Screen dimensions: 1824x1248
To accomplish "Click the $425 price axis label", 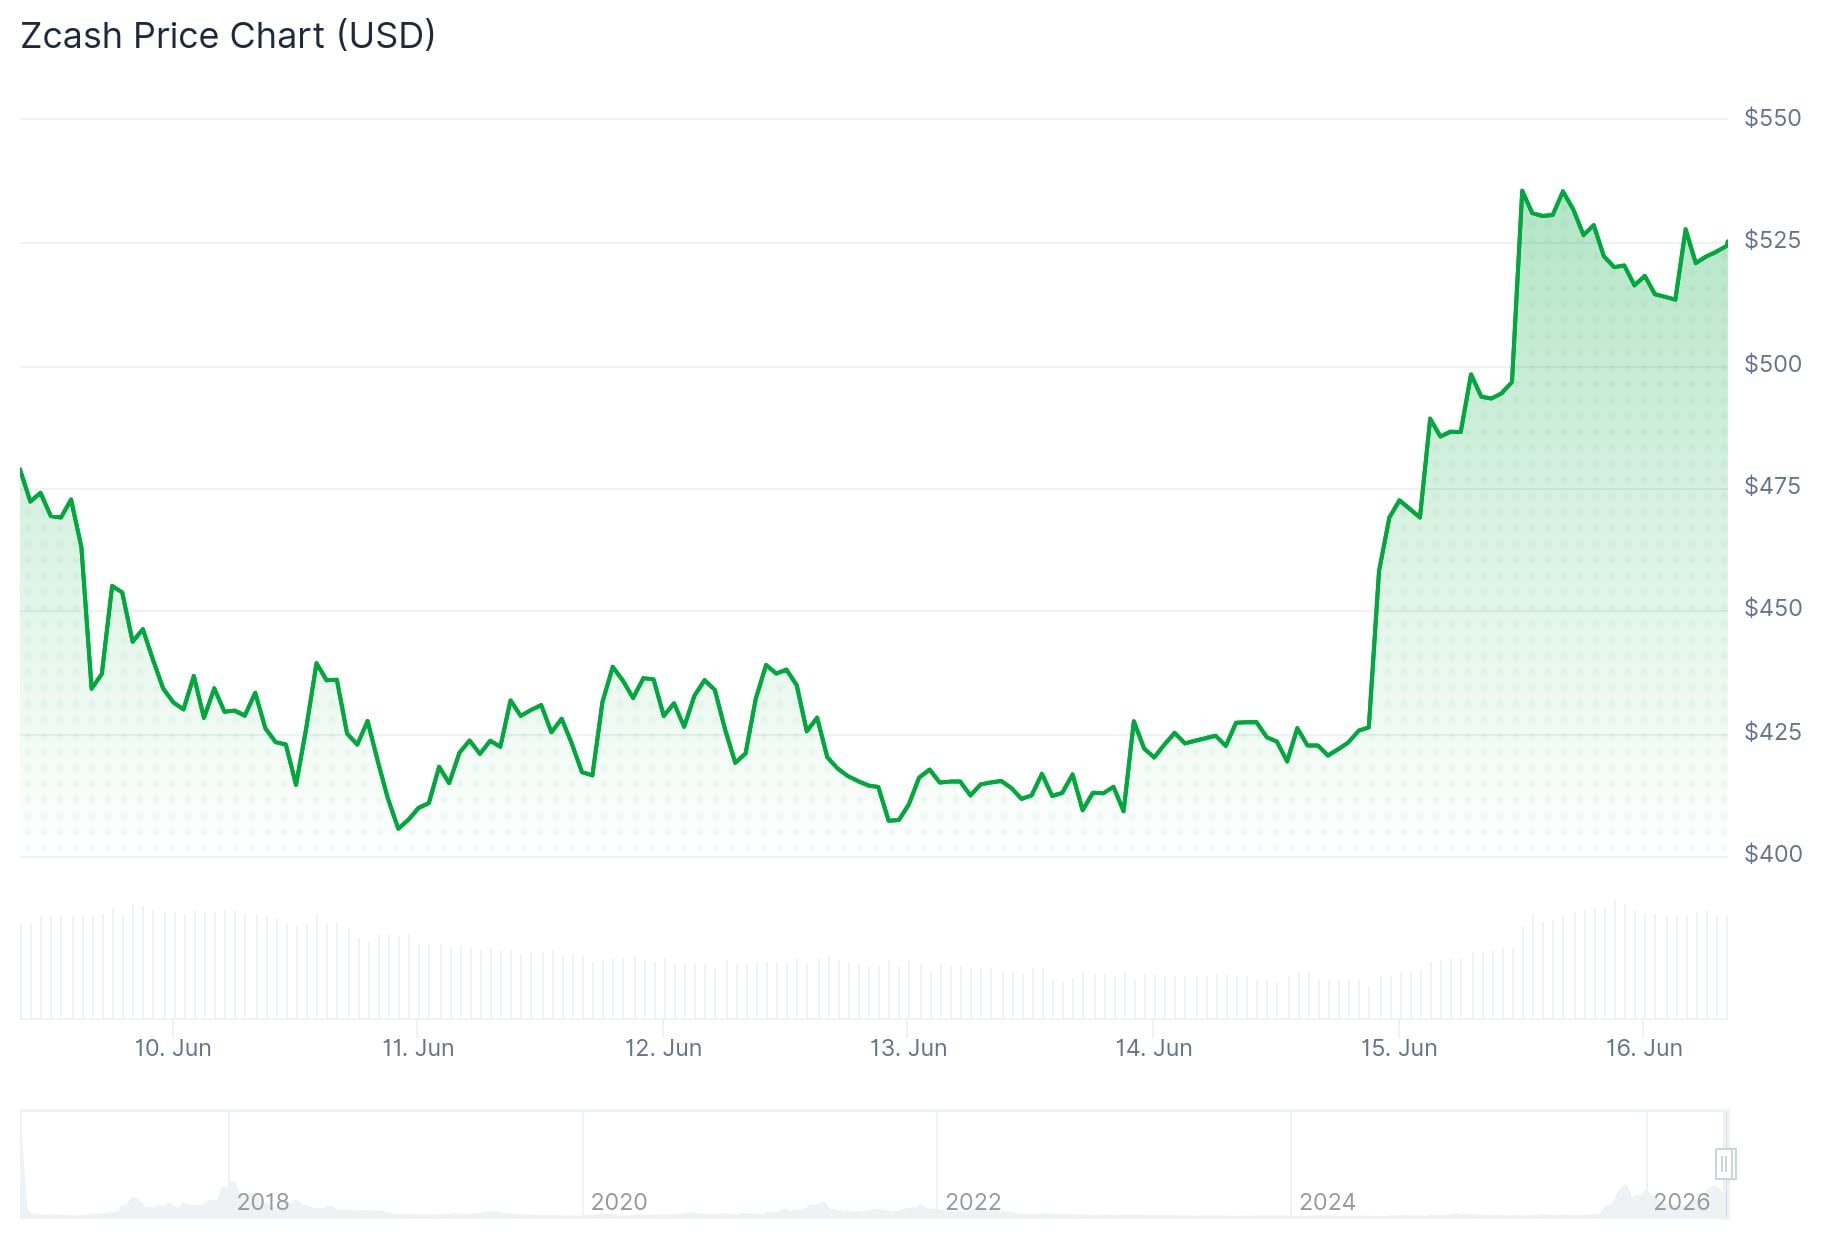I will (x=1772, y=732).
